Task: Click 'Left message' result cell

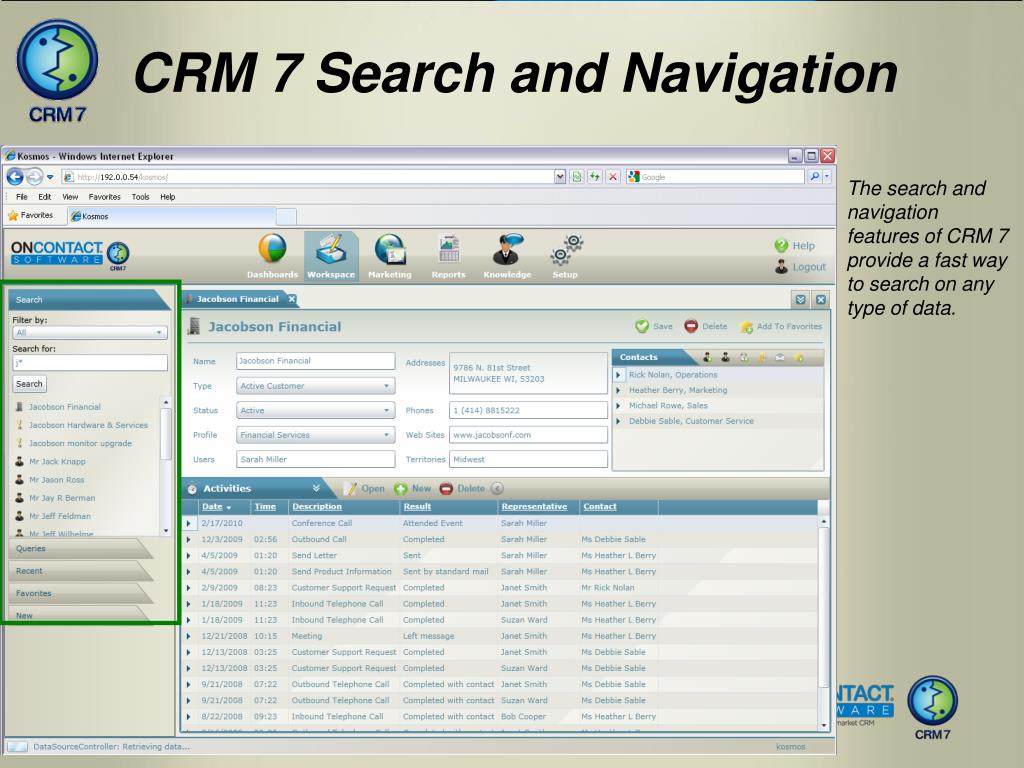Action: [428, 636]
